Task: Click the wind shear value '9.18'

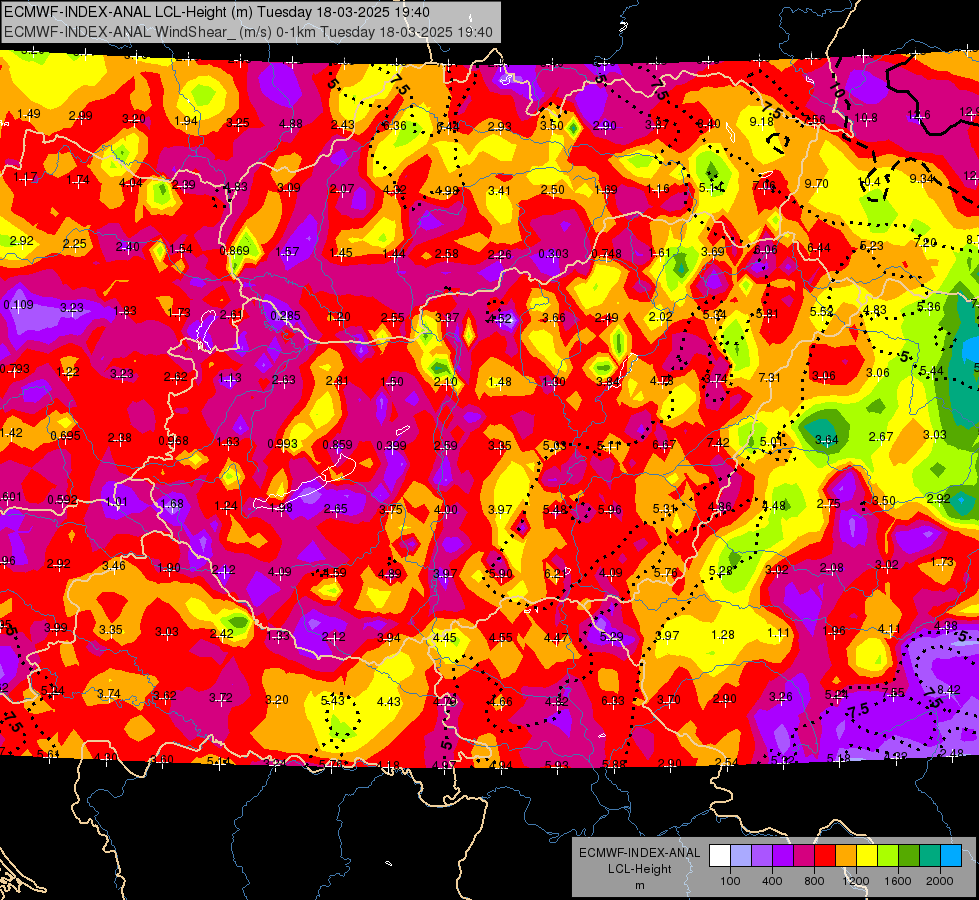Action: 761,122
